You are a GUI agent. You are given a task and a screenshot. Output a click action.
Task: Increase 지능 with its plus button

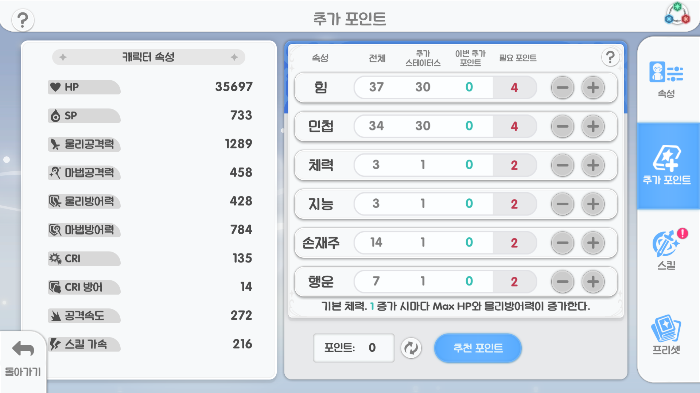[593, 204]
